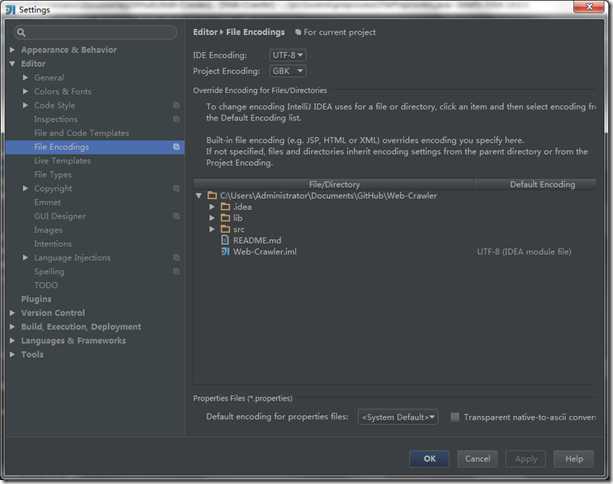Image resolution: width=613 pixels, height=484 pixels.
Task: Expand Colors & Fonts arrow
Action: (x=25, y=91)
